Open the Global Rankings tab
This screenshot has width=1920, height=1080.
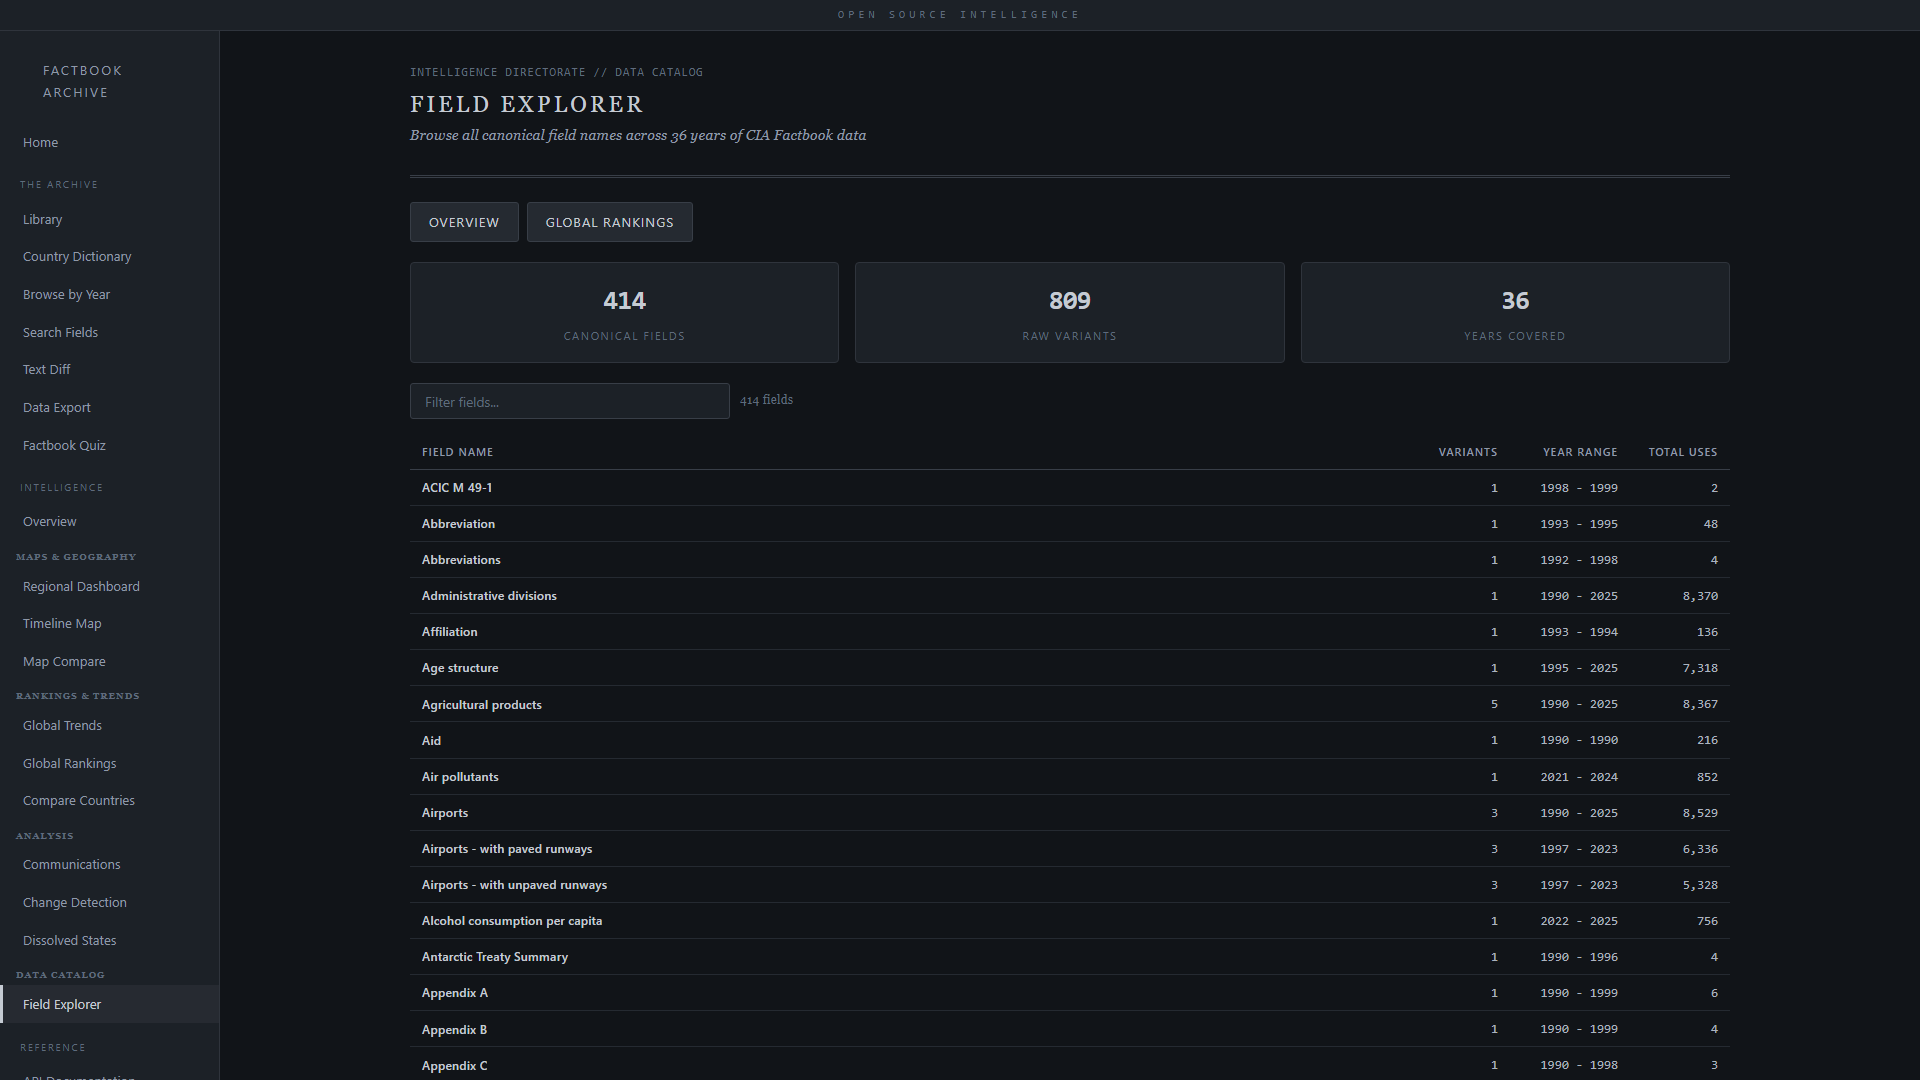(x=609, y=222)
